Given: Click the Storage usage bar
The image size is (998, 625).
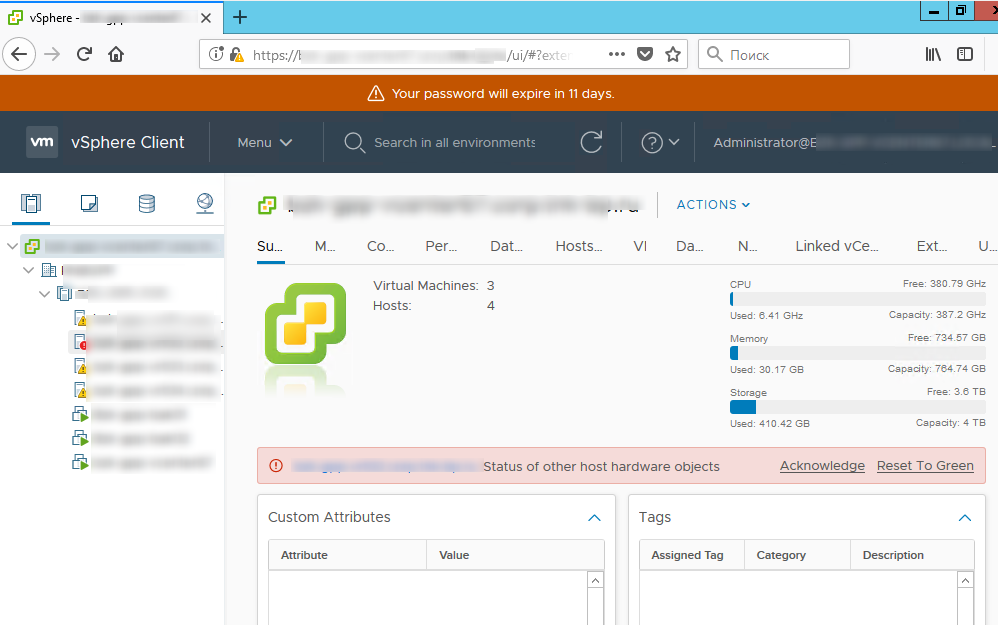Looking at the screenshot, I should (x=857, y=407).
